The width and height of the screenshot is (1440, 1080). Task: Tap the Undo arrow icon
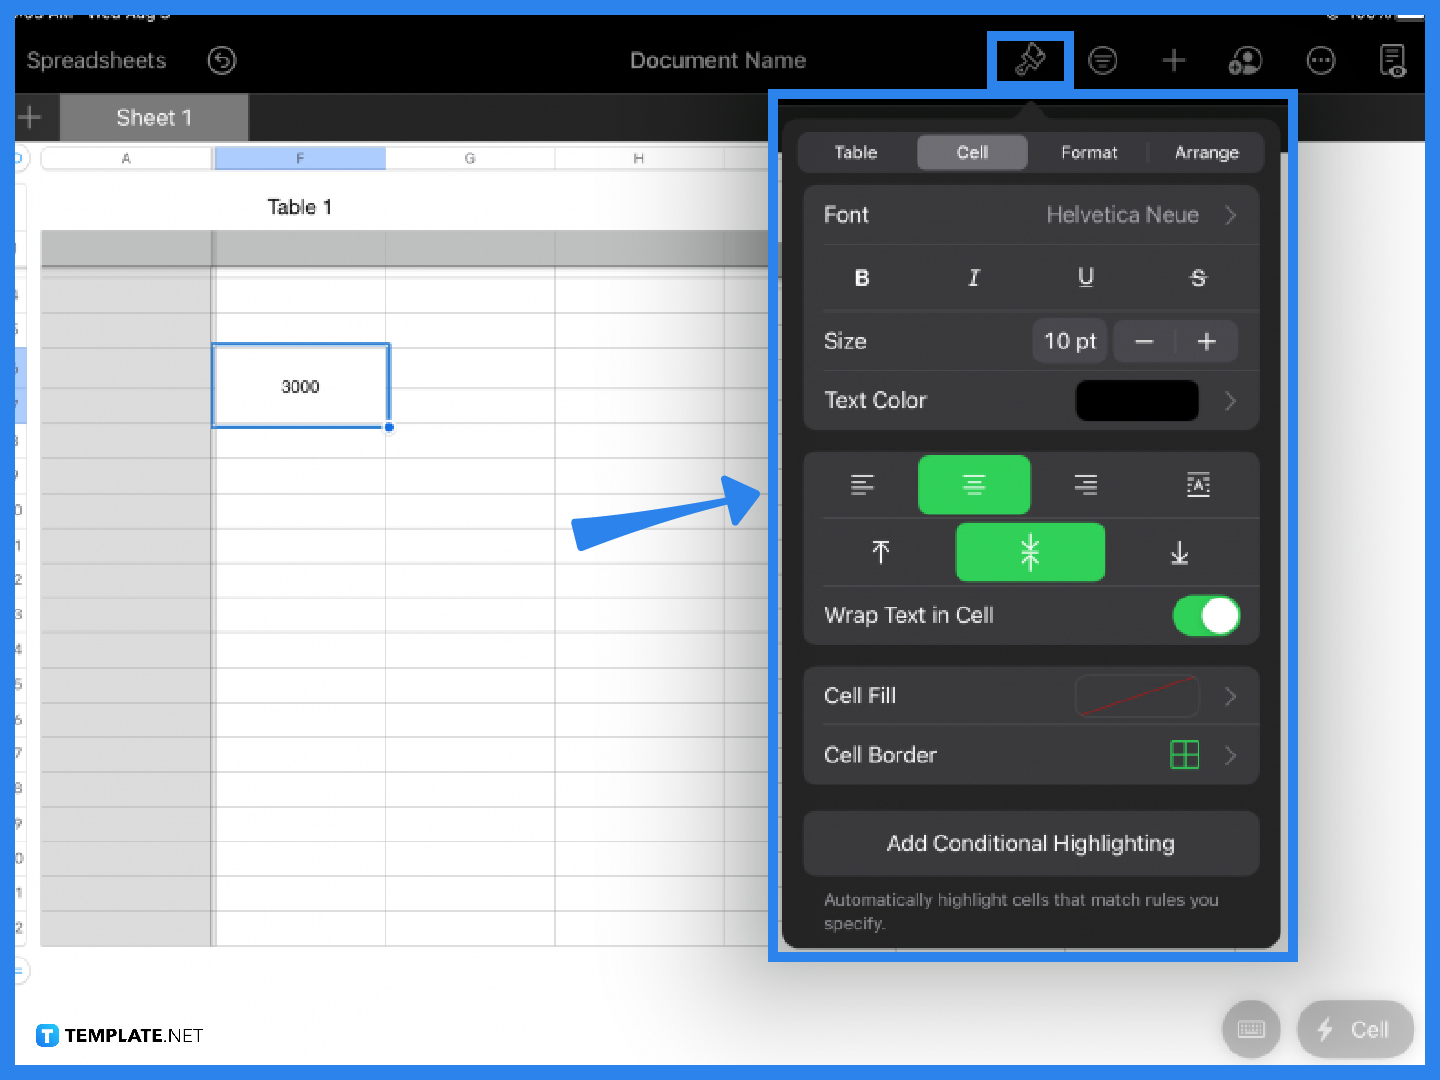(x=221, y=61)
